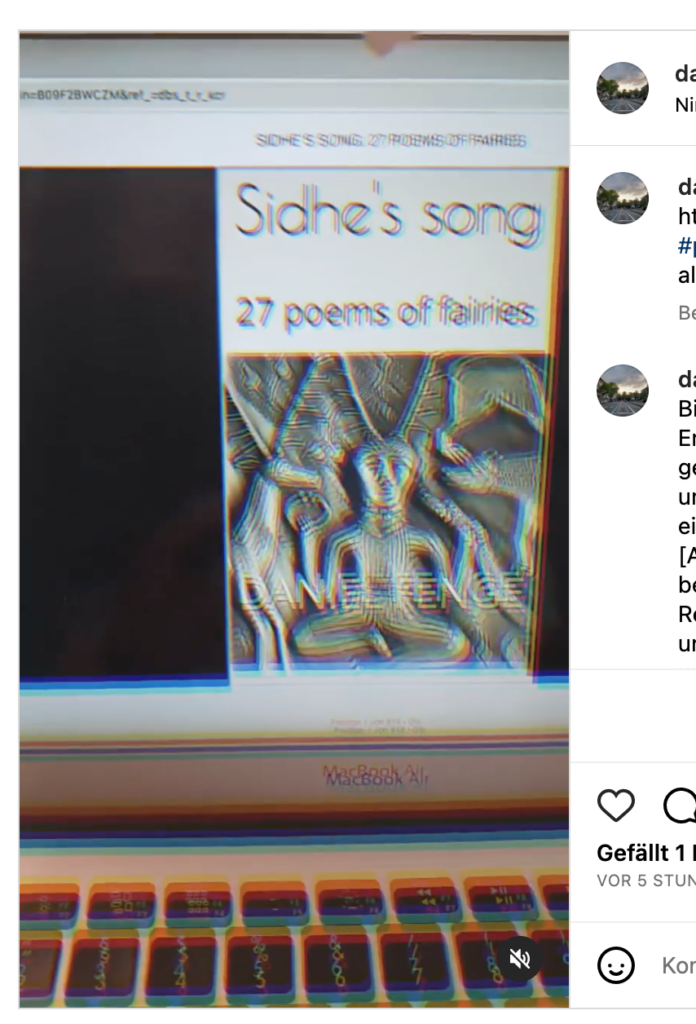The image size is (696, 1024).
Task: Like the post with the heart icon
Action: pos(616,805)
